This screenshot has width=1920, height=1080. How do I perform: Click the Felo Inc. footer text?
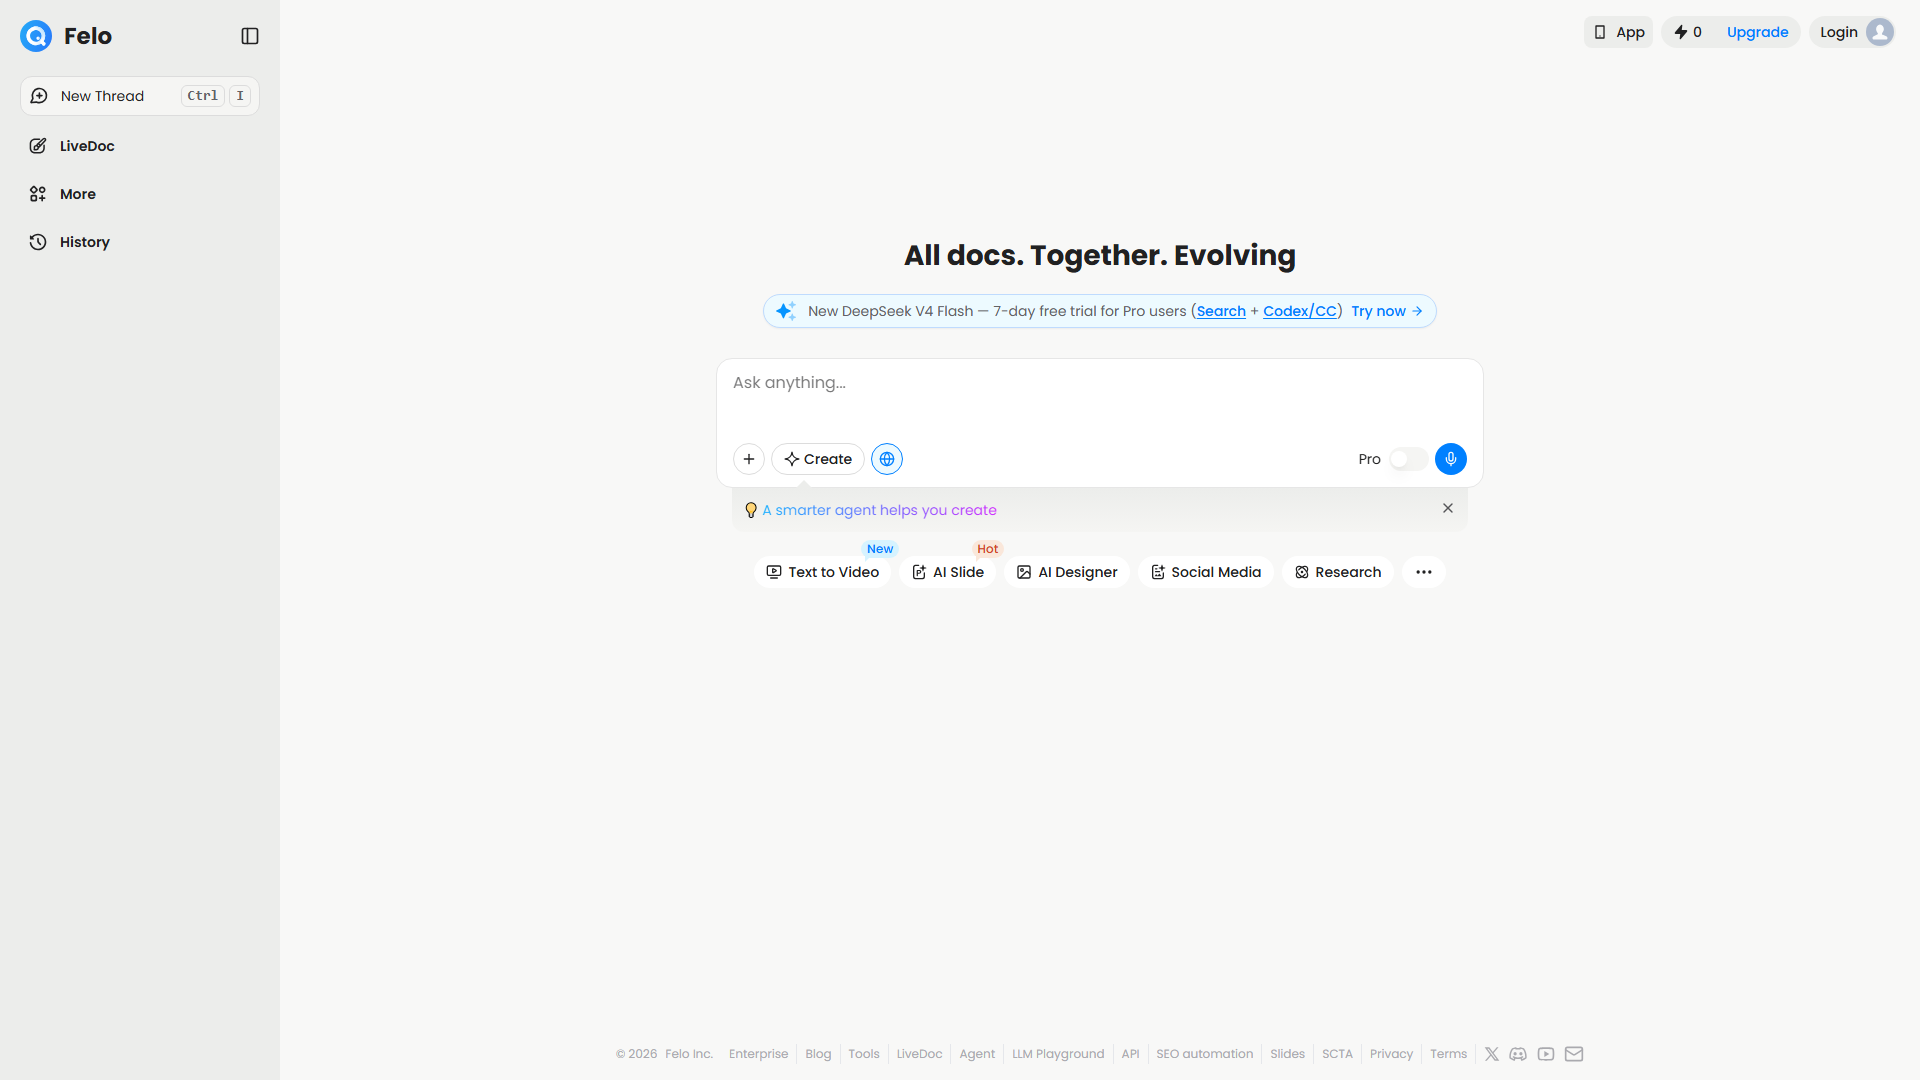pos(689,1054)
